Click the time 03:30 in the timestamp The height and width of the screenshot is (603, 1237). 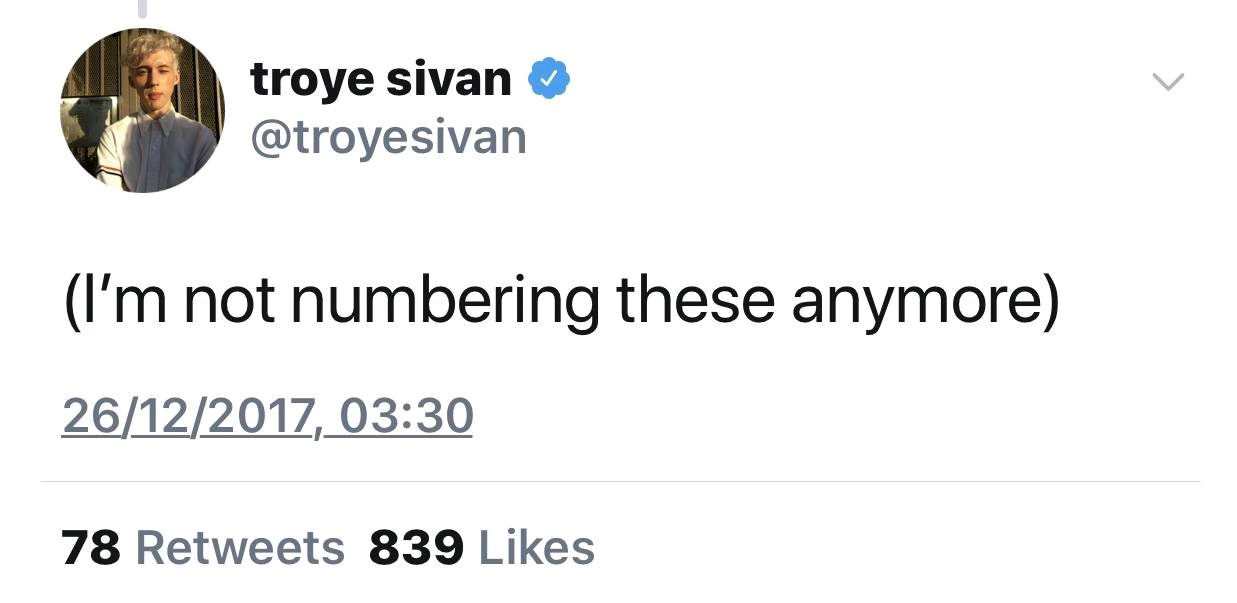tap(406, 416)
